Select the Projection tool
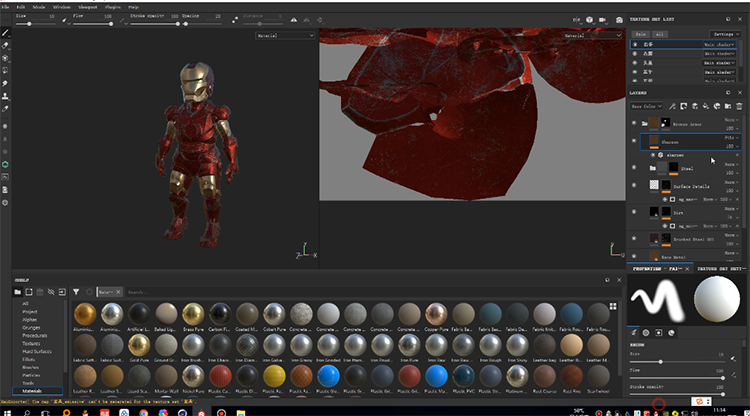 point(6,58)
